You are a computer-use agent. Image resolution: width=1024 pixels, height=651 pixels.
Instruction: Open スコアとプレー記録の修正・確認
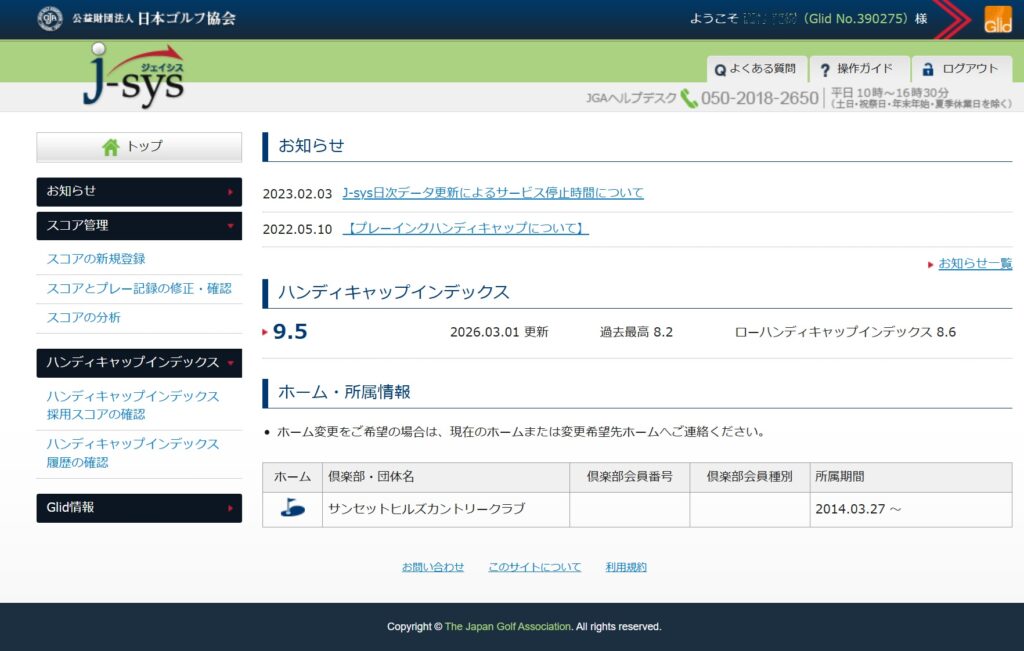[x=139, y=288]
